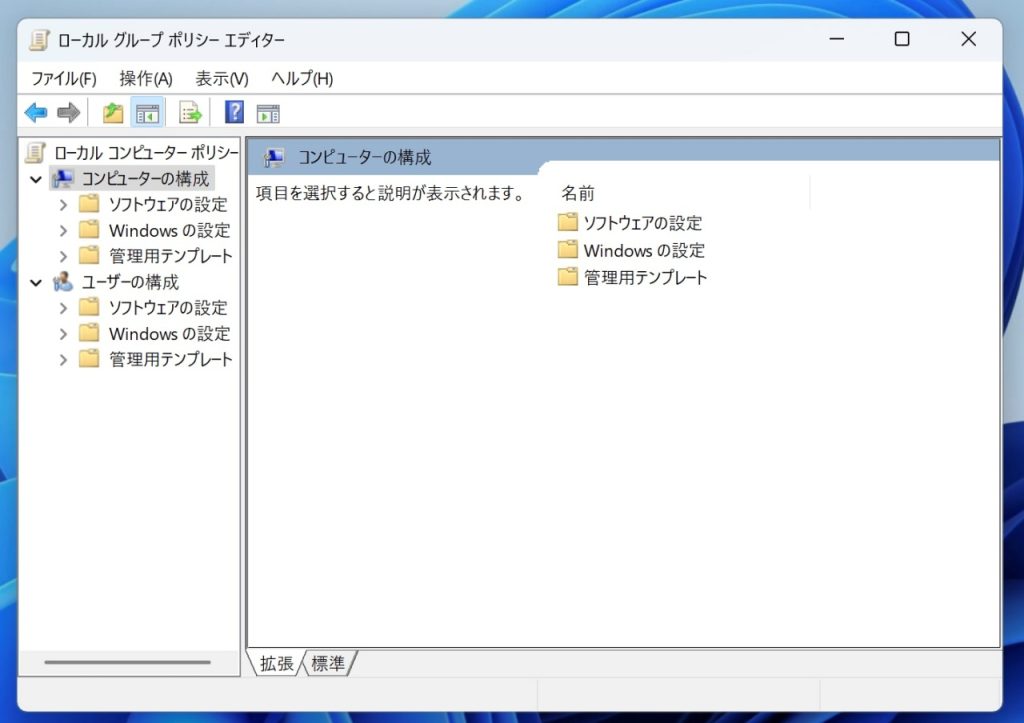Expand Windows の設定 under ユーザーの構成

[63, 333]
